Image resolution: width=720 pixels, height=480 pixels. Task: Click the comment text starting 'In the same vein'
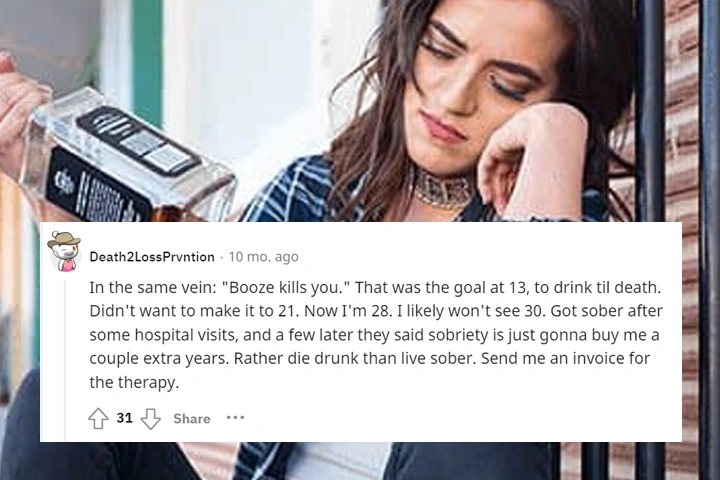tap(376, 334)
